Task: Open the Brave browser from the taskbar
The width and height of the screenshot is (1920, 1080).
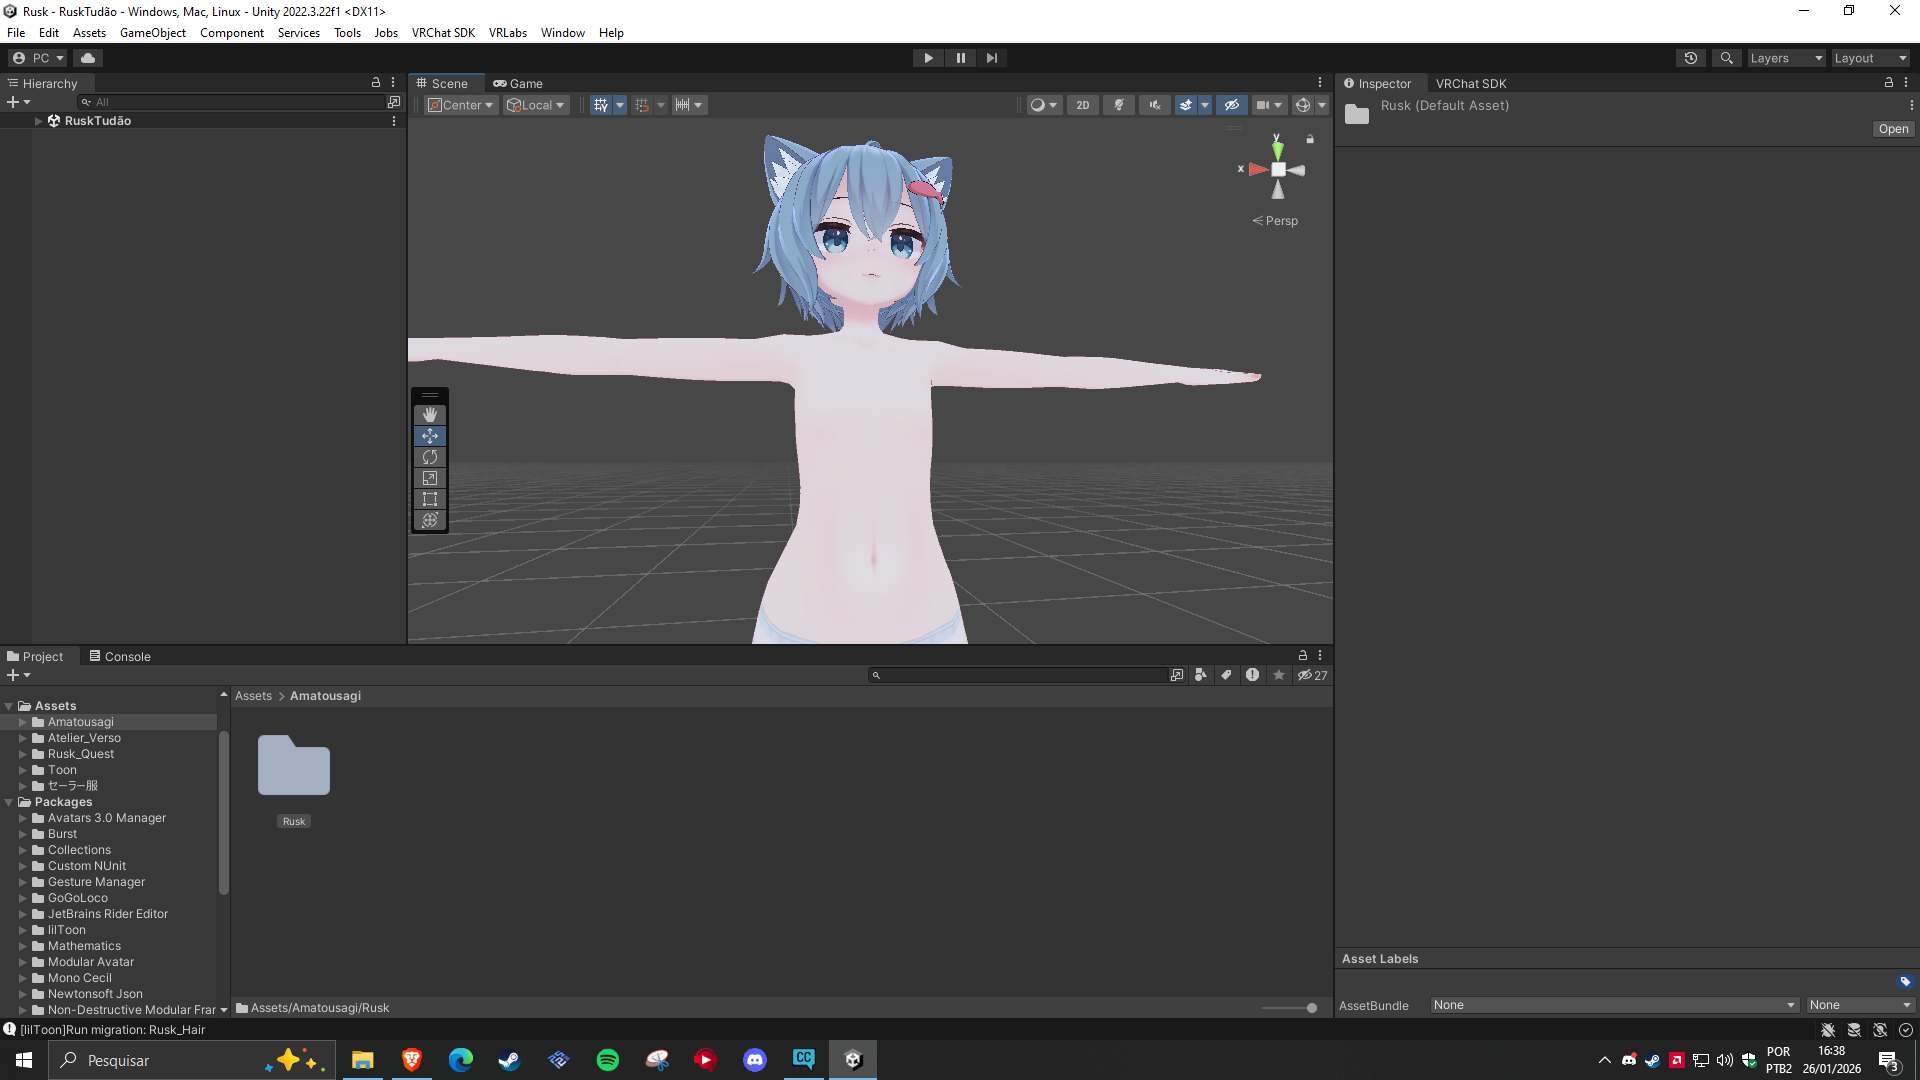Action: (x=412, y=1060)
